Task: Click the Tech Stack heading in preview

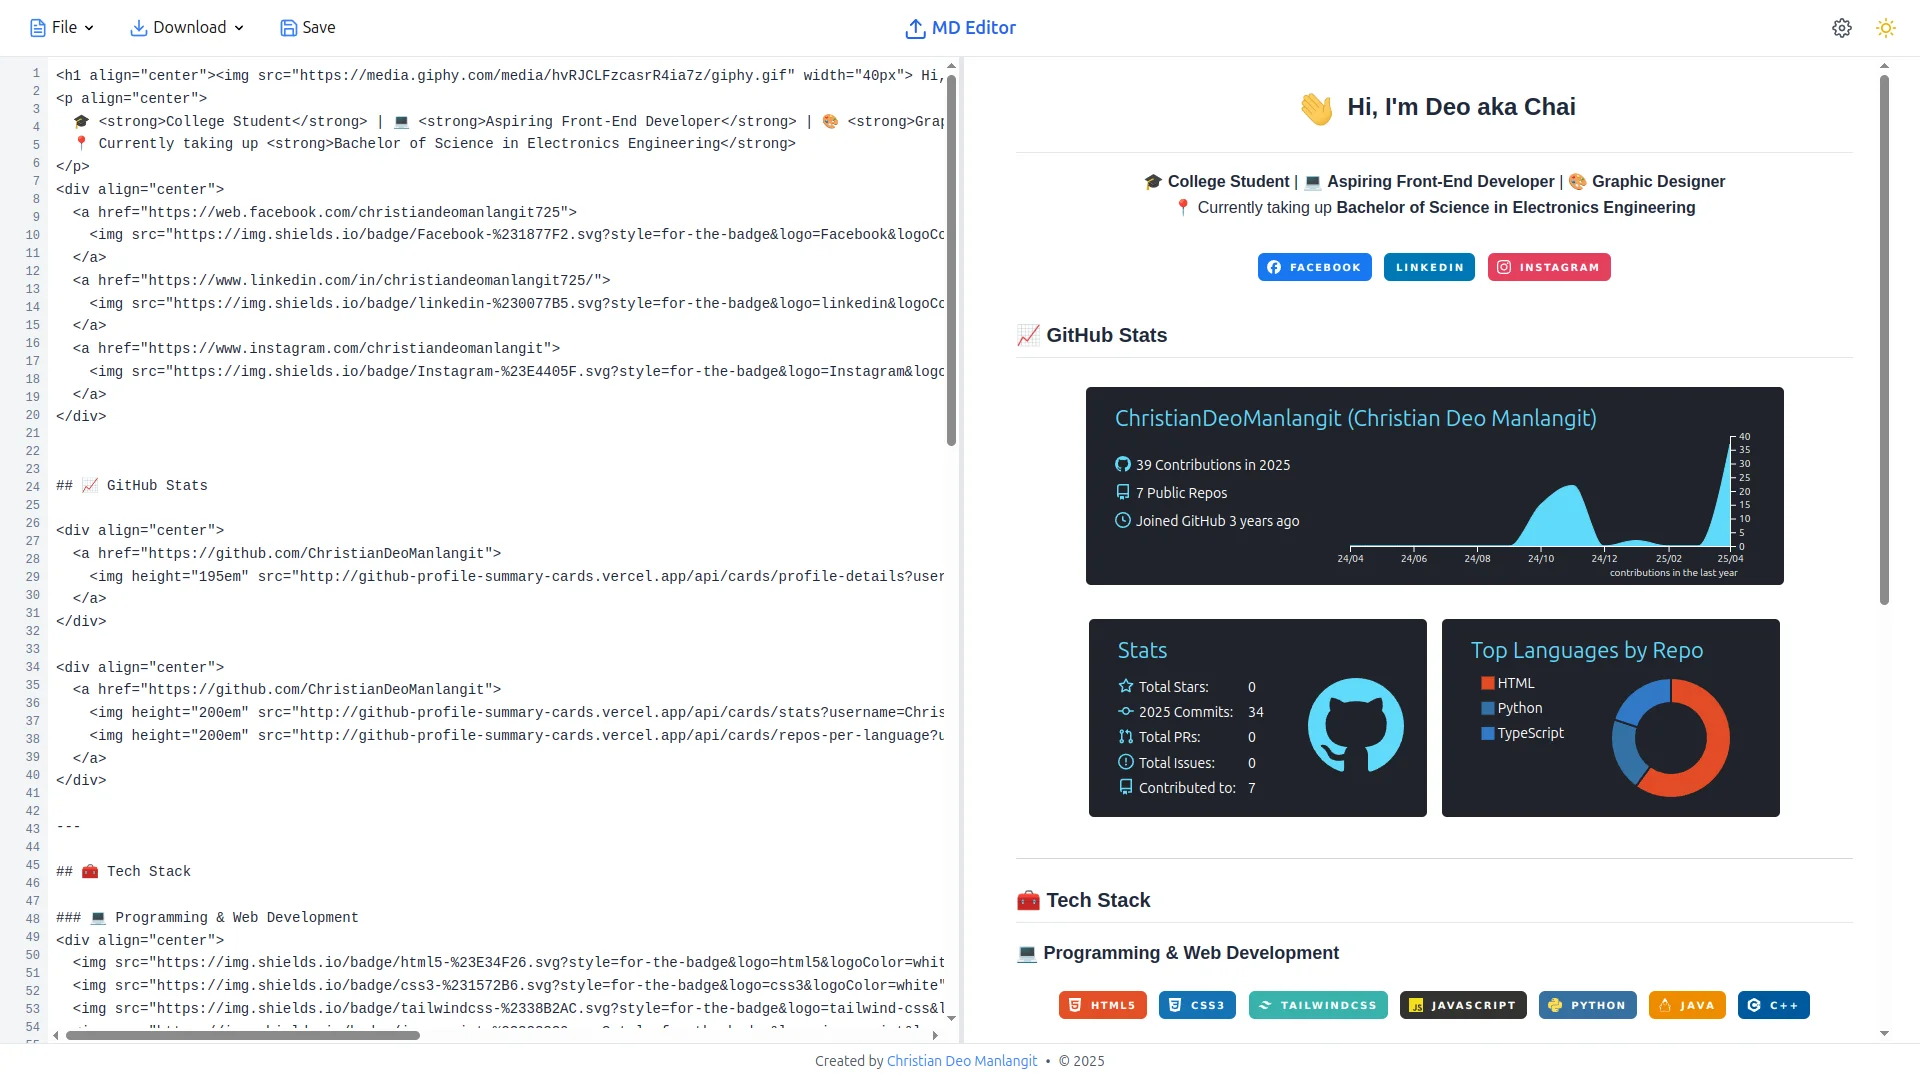Action: [x=1083, y=900]
